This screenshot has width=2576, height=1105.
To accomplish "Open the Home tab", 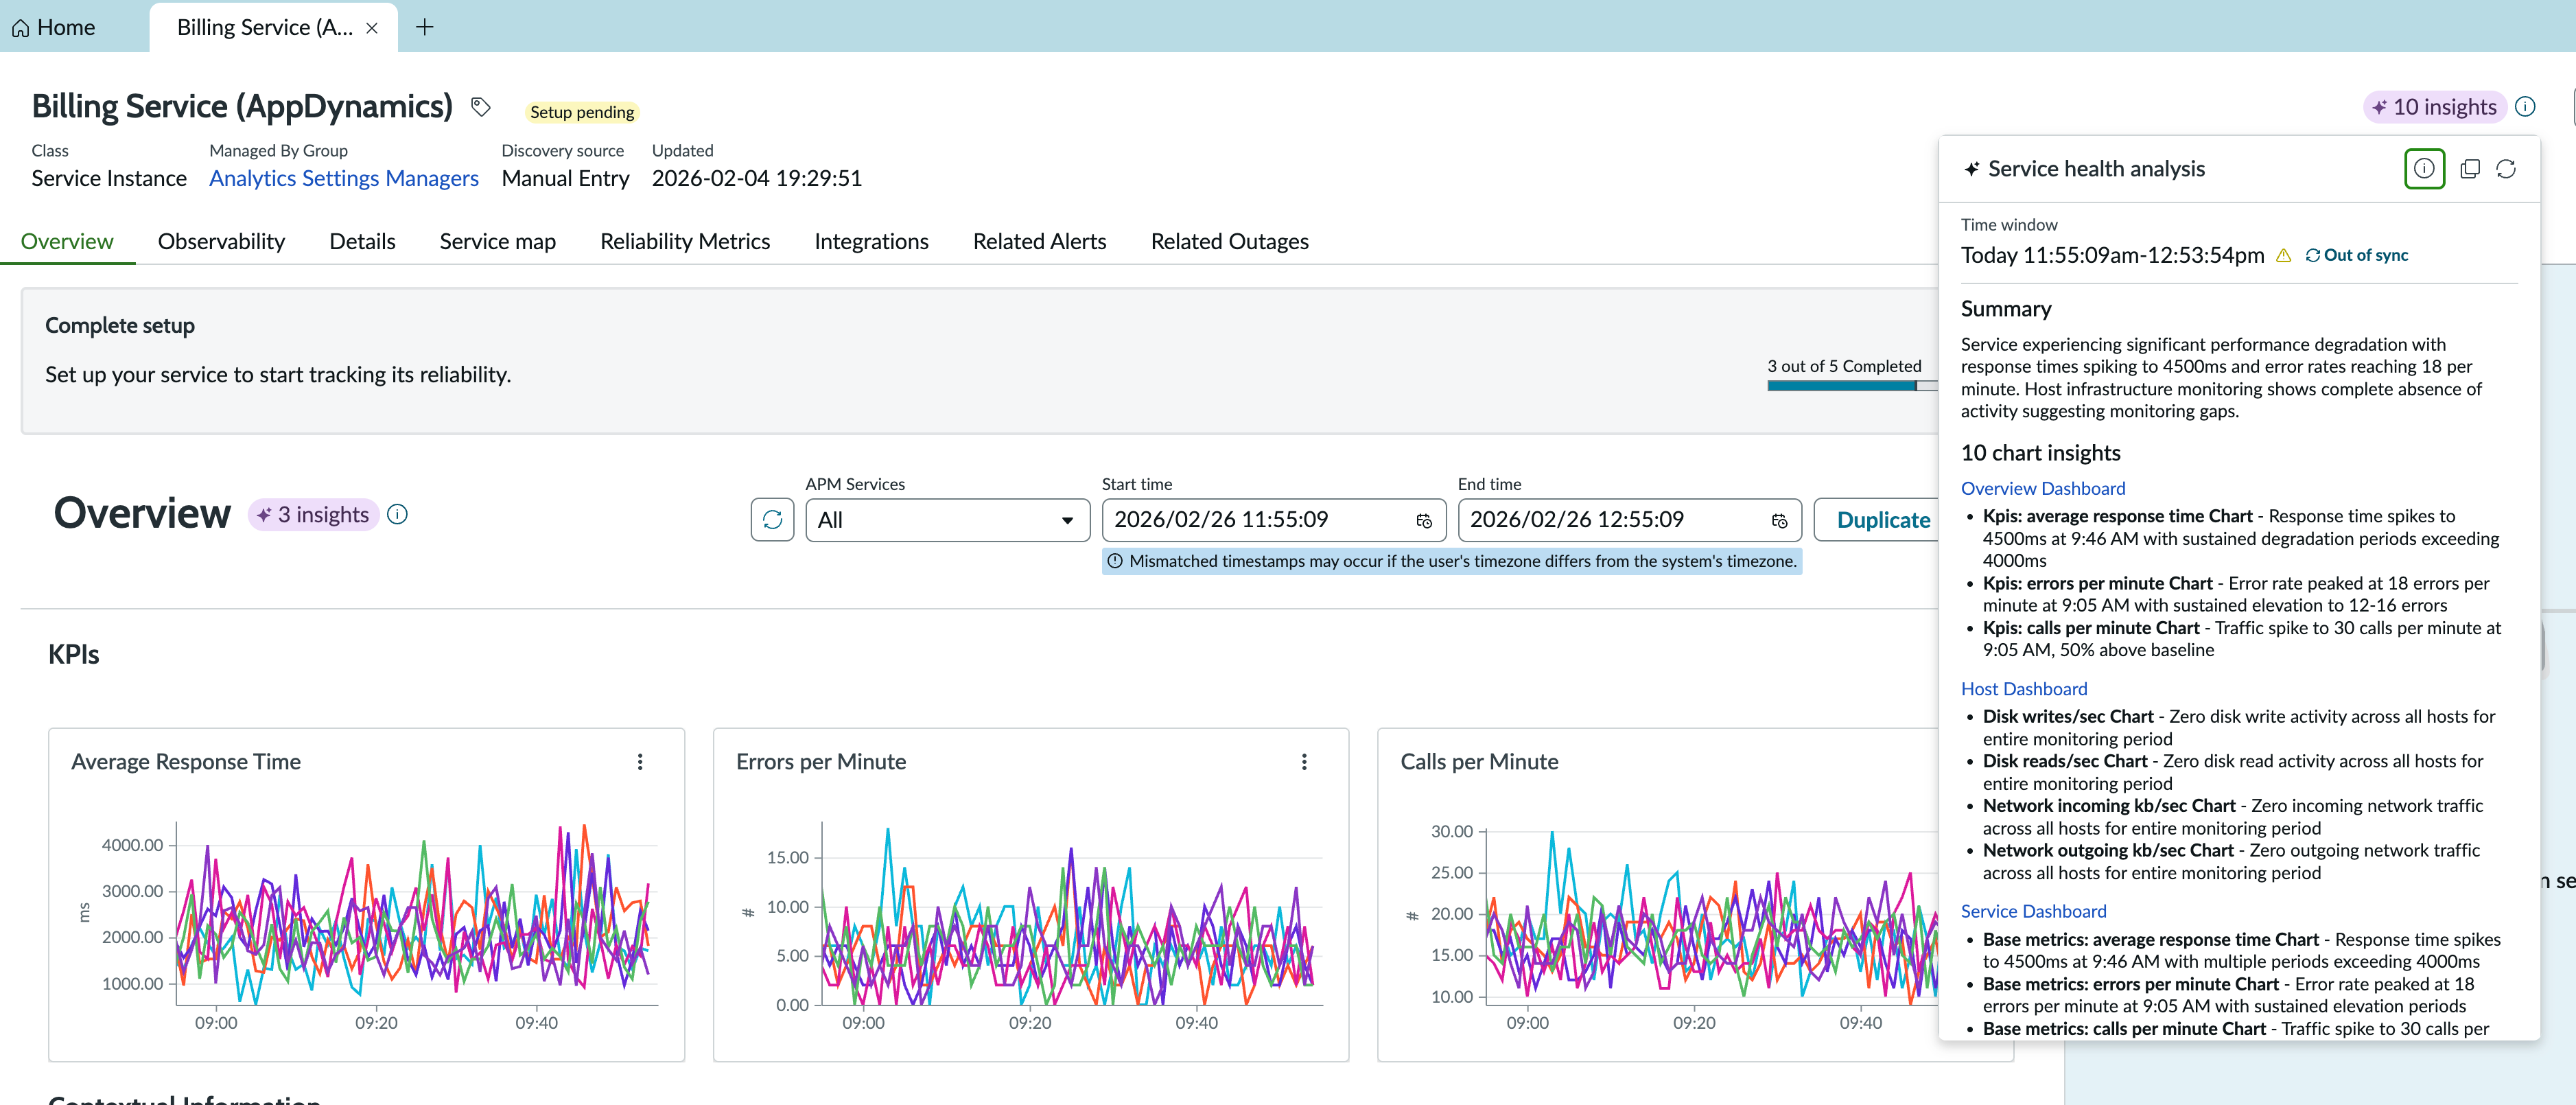I will point(54,27).
